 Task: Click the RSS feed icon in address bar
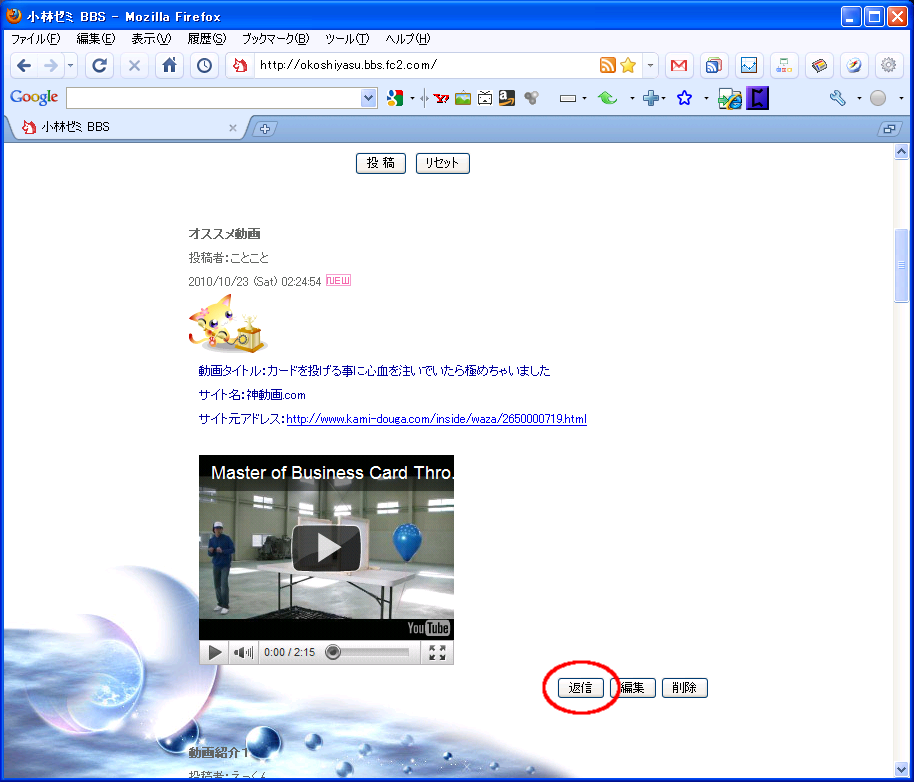point(607,66)
